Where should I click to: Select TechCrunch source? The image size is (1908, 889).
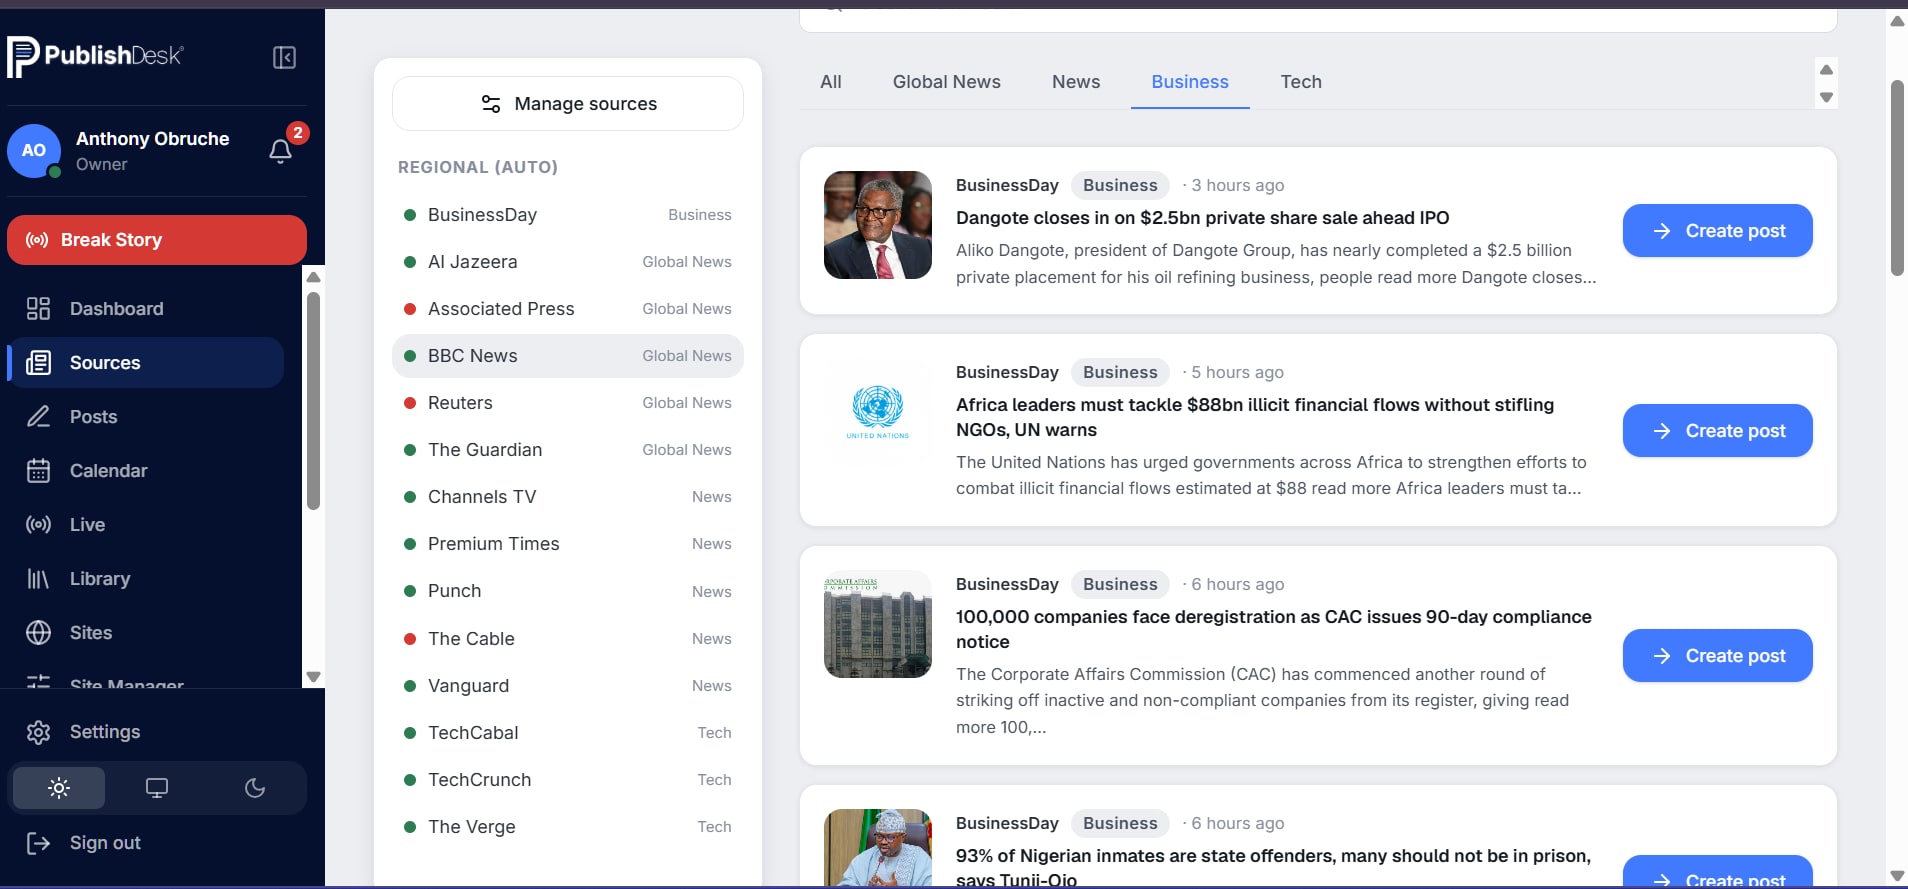coord(568,780)
